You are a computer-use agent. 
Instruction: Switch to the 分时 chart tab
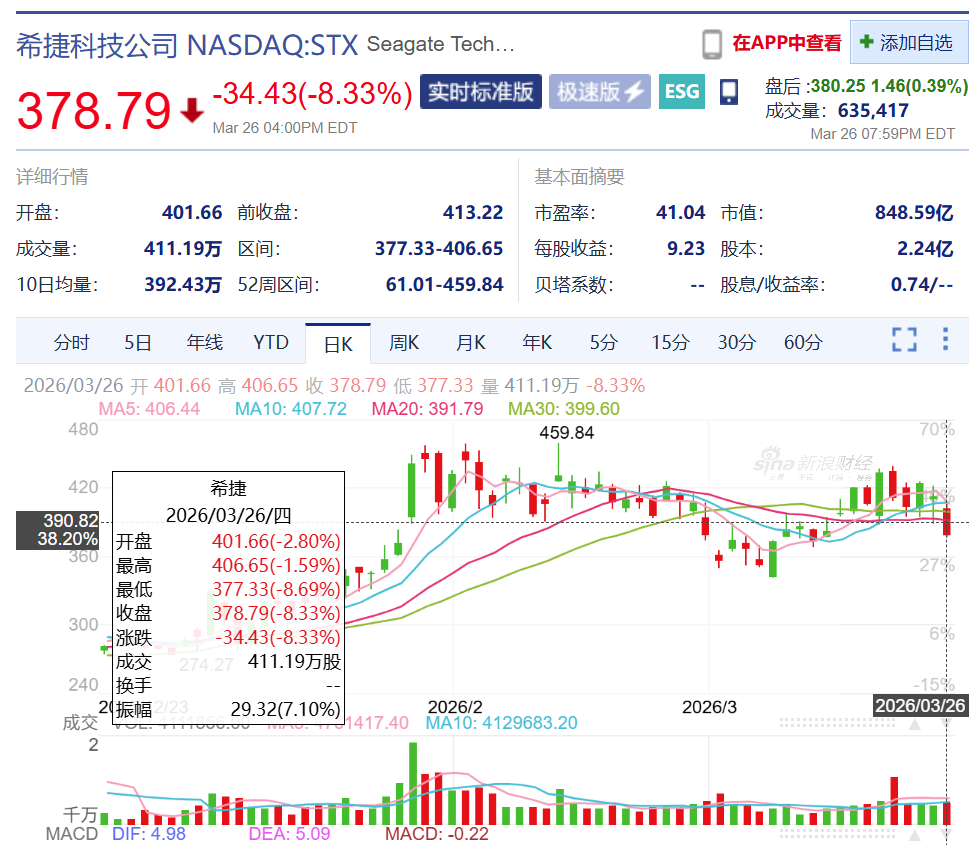click(x=71, y=342)
